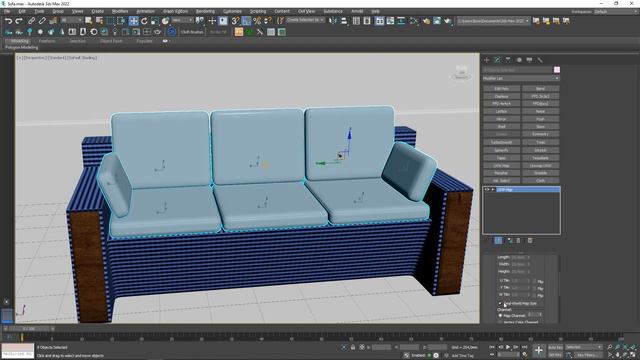Open the Create Selection Set dropdown

[x=305, y=20]
